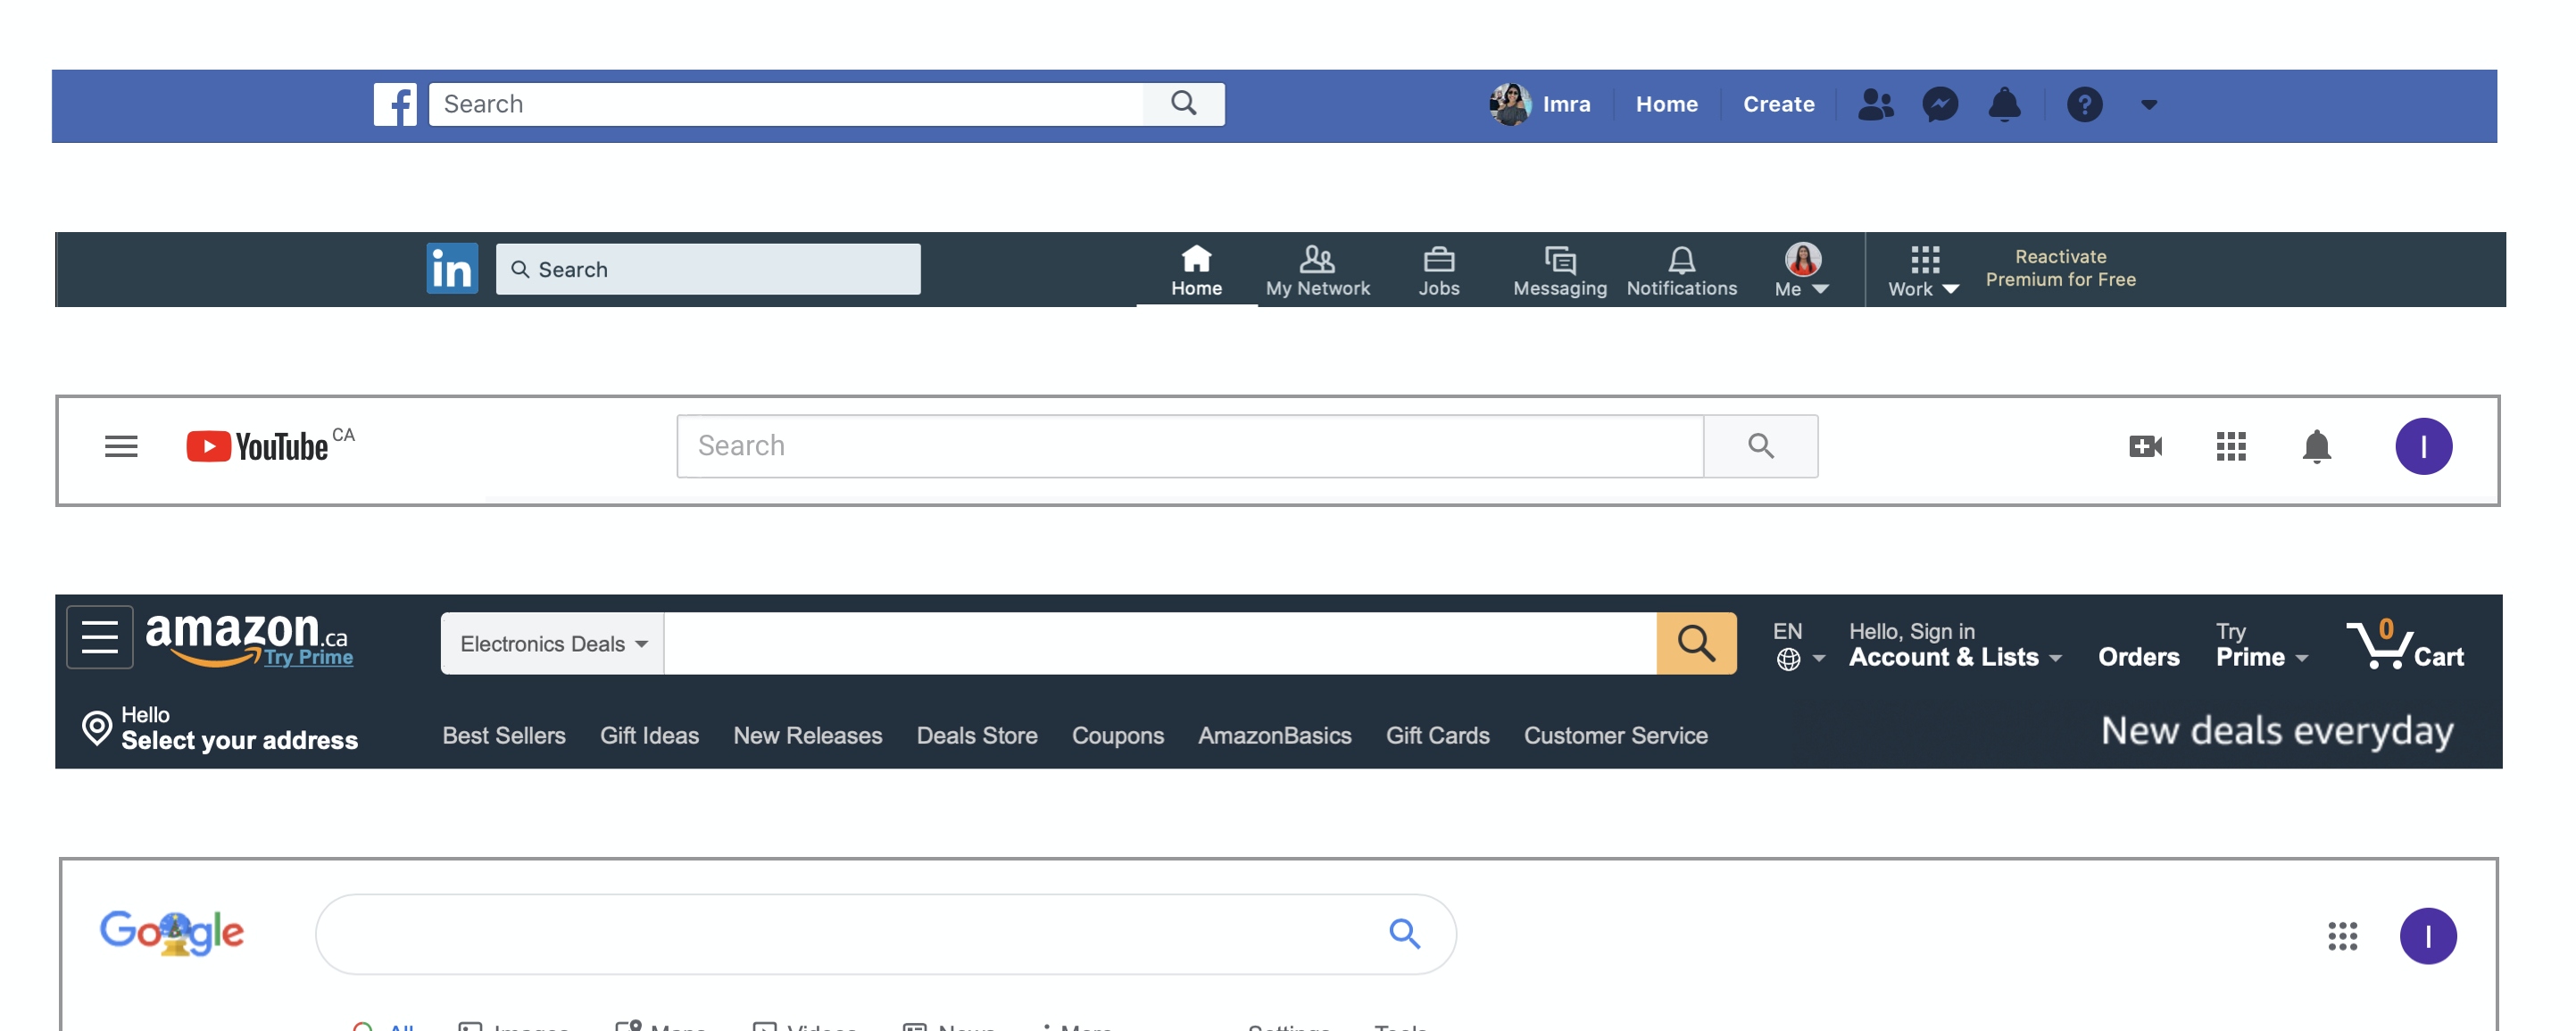Focus the Facebook Search field
The image size is (2576, 1031).
pyautogui.click(x=786, y=104)
